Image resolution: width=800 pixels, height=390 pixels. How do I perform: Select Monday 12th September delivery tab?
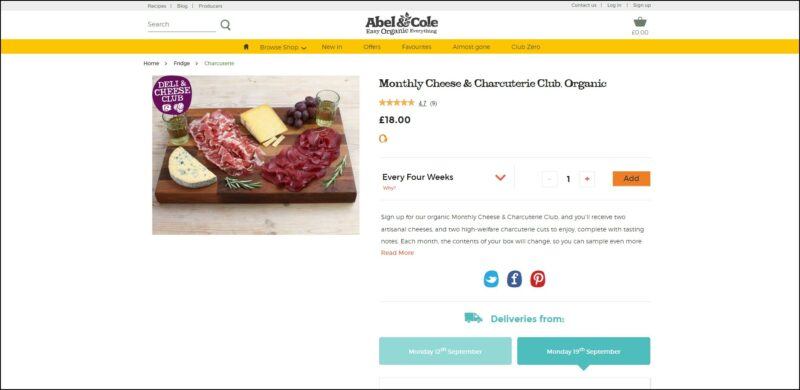(445, 351)
